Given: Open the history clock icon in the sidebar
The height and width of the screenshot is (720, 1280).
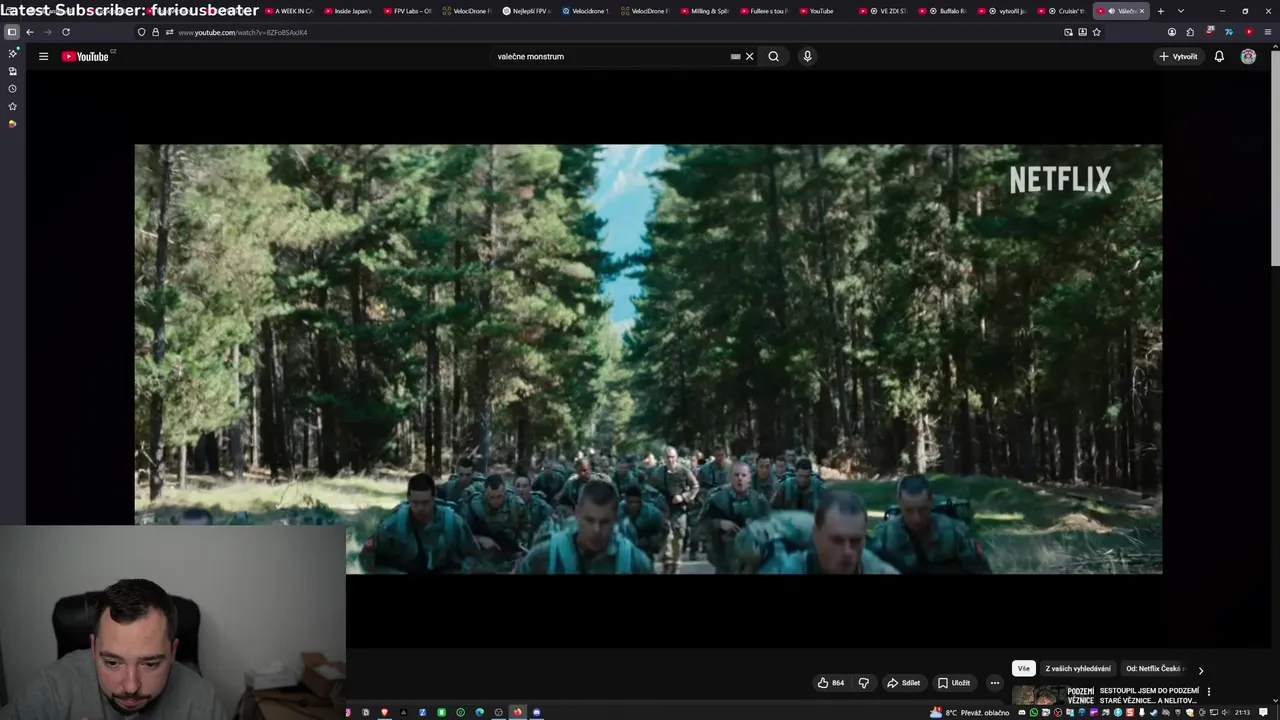Looking at the screenshot, I should tap(12, 89).
